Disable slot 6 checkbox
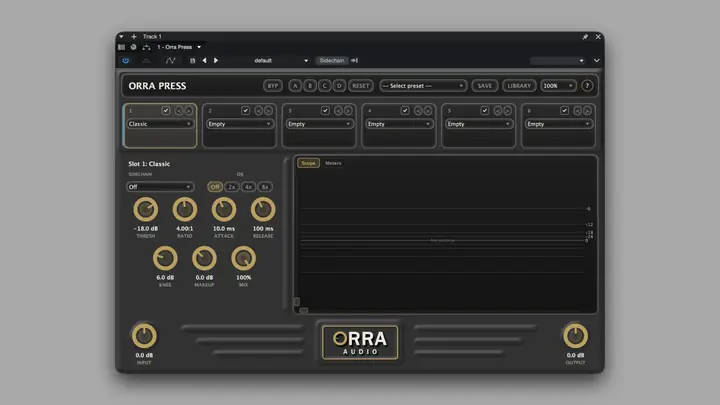Image resolution: width=720 pixels, height=405 pixels. coord(565,111)
